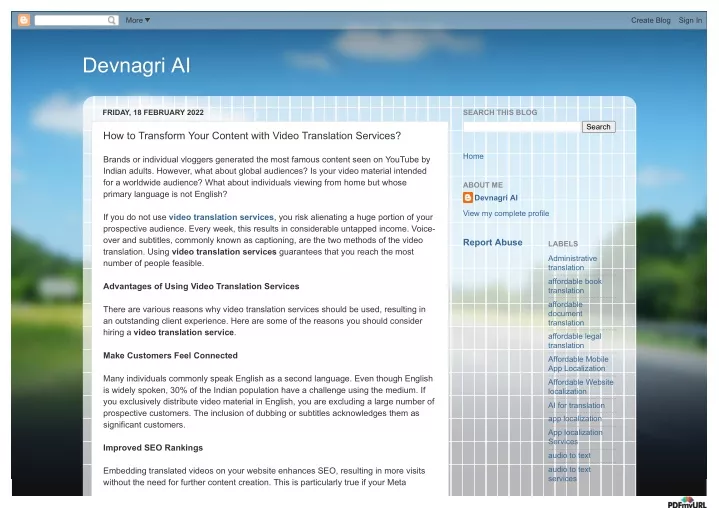Select the affordable book translation label
Viewport: 719px width, 508px height.
[x=575, y=286]
